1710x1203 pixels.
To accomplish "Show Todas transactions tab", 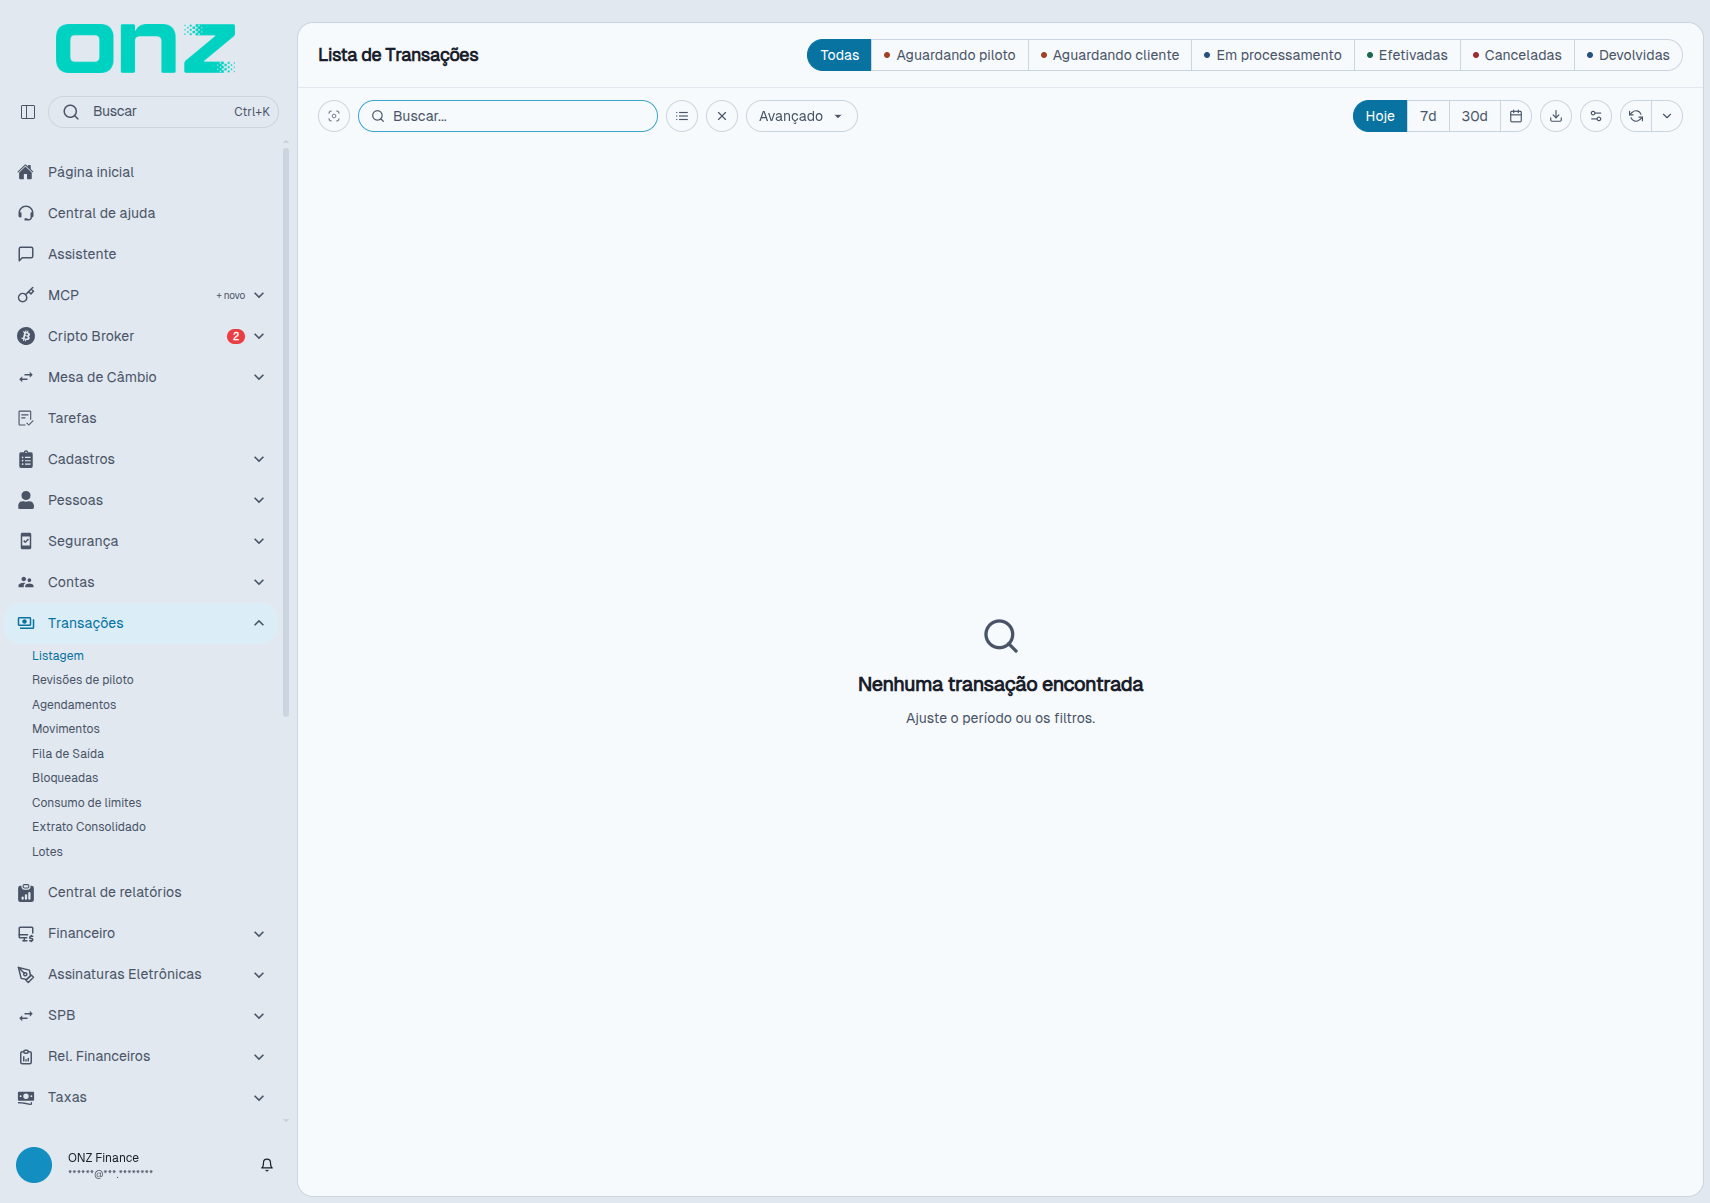I will [x=839, y=55].
